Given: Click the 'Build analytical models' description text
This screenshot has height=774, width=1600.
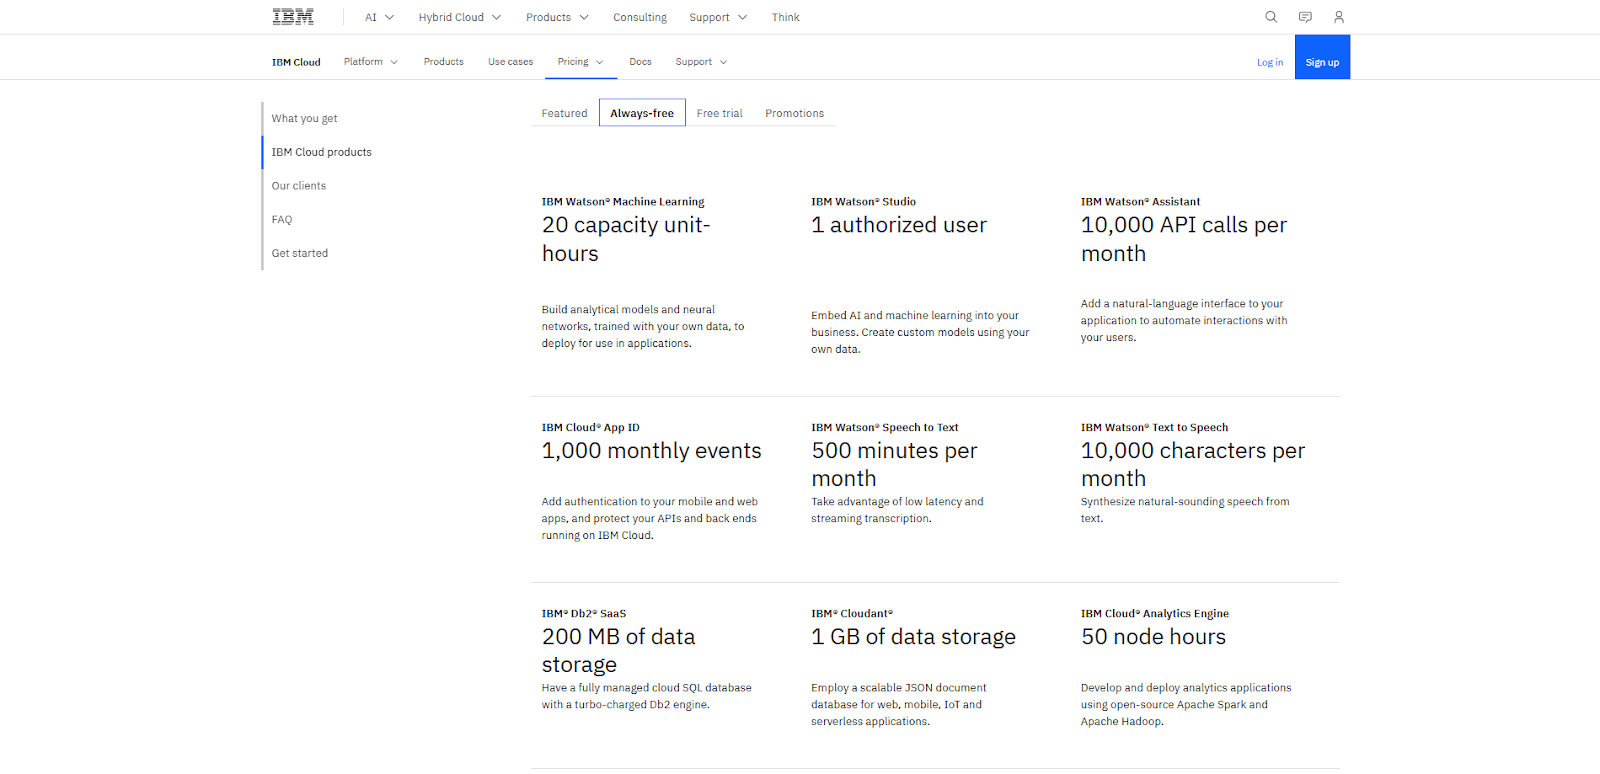Looking at the screenshot, I should (643, 327).
